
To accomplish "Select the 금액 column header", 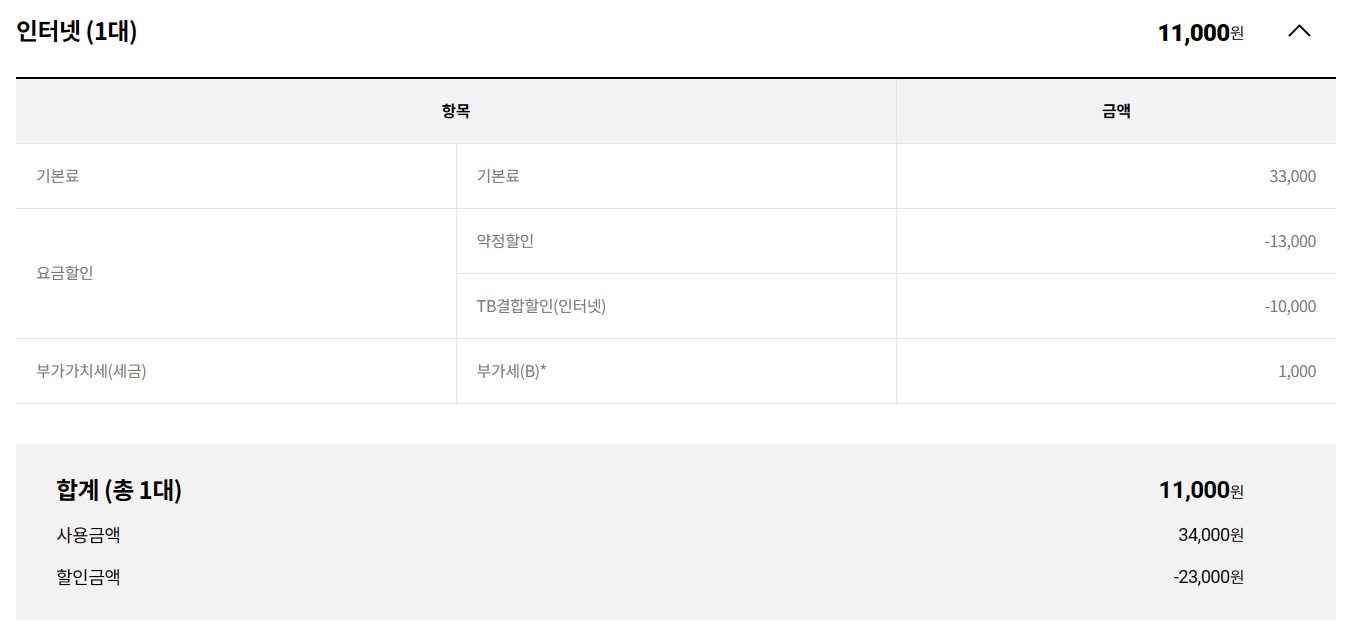I will [x=1115, y=112].
